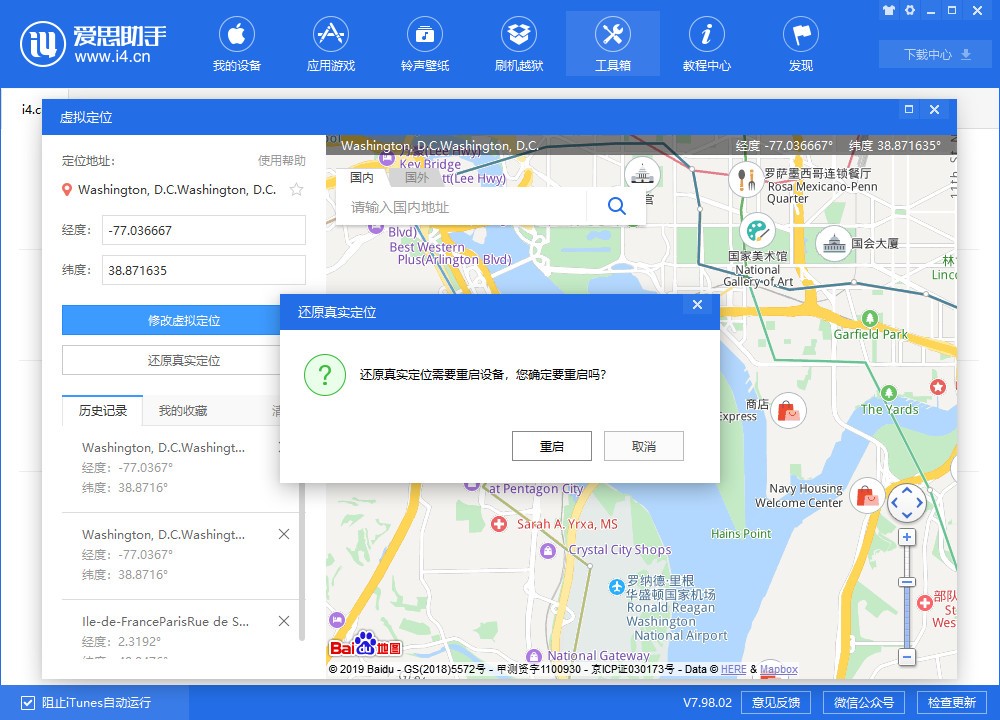Click the map search magnifier icon
Image resolution: width=1000 pixels, height=720 pixels.
[616, 207]
